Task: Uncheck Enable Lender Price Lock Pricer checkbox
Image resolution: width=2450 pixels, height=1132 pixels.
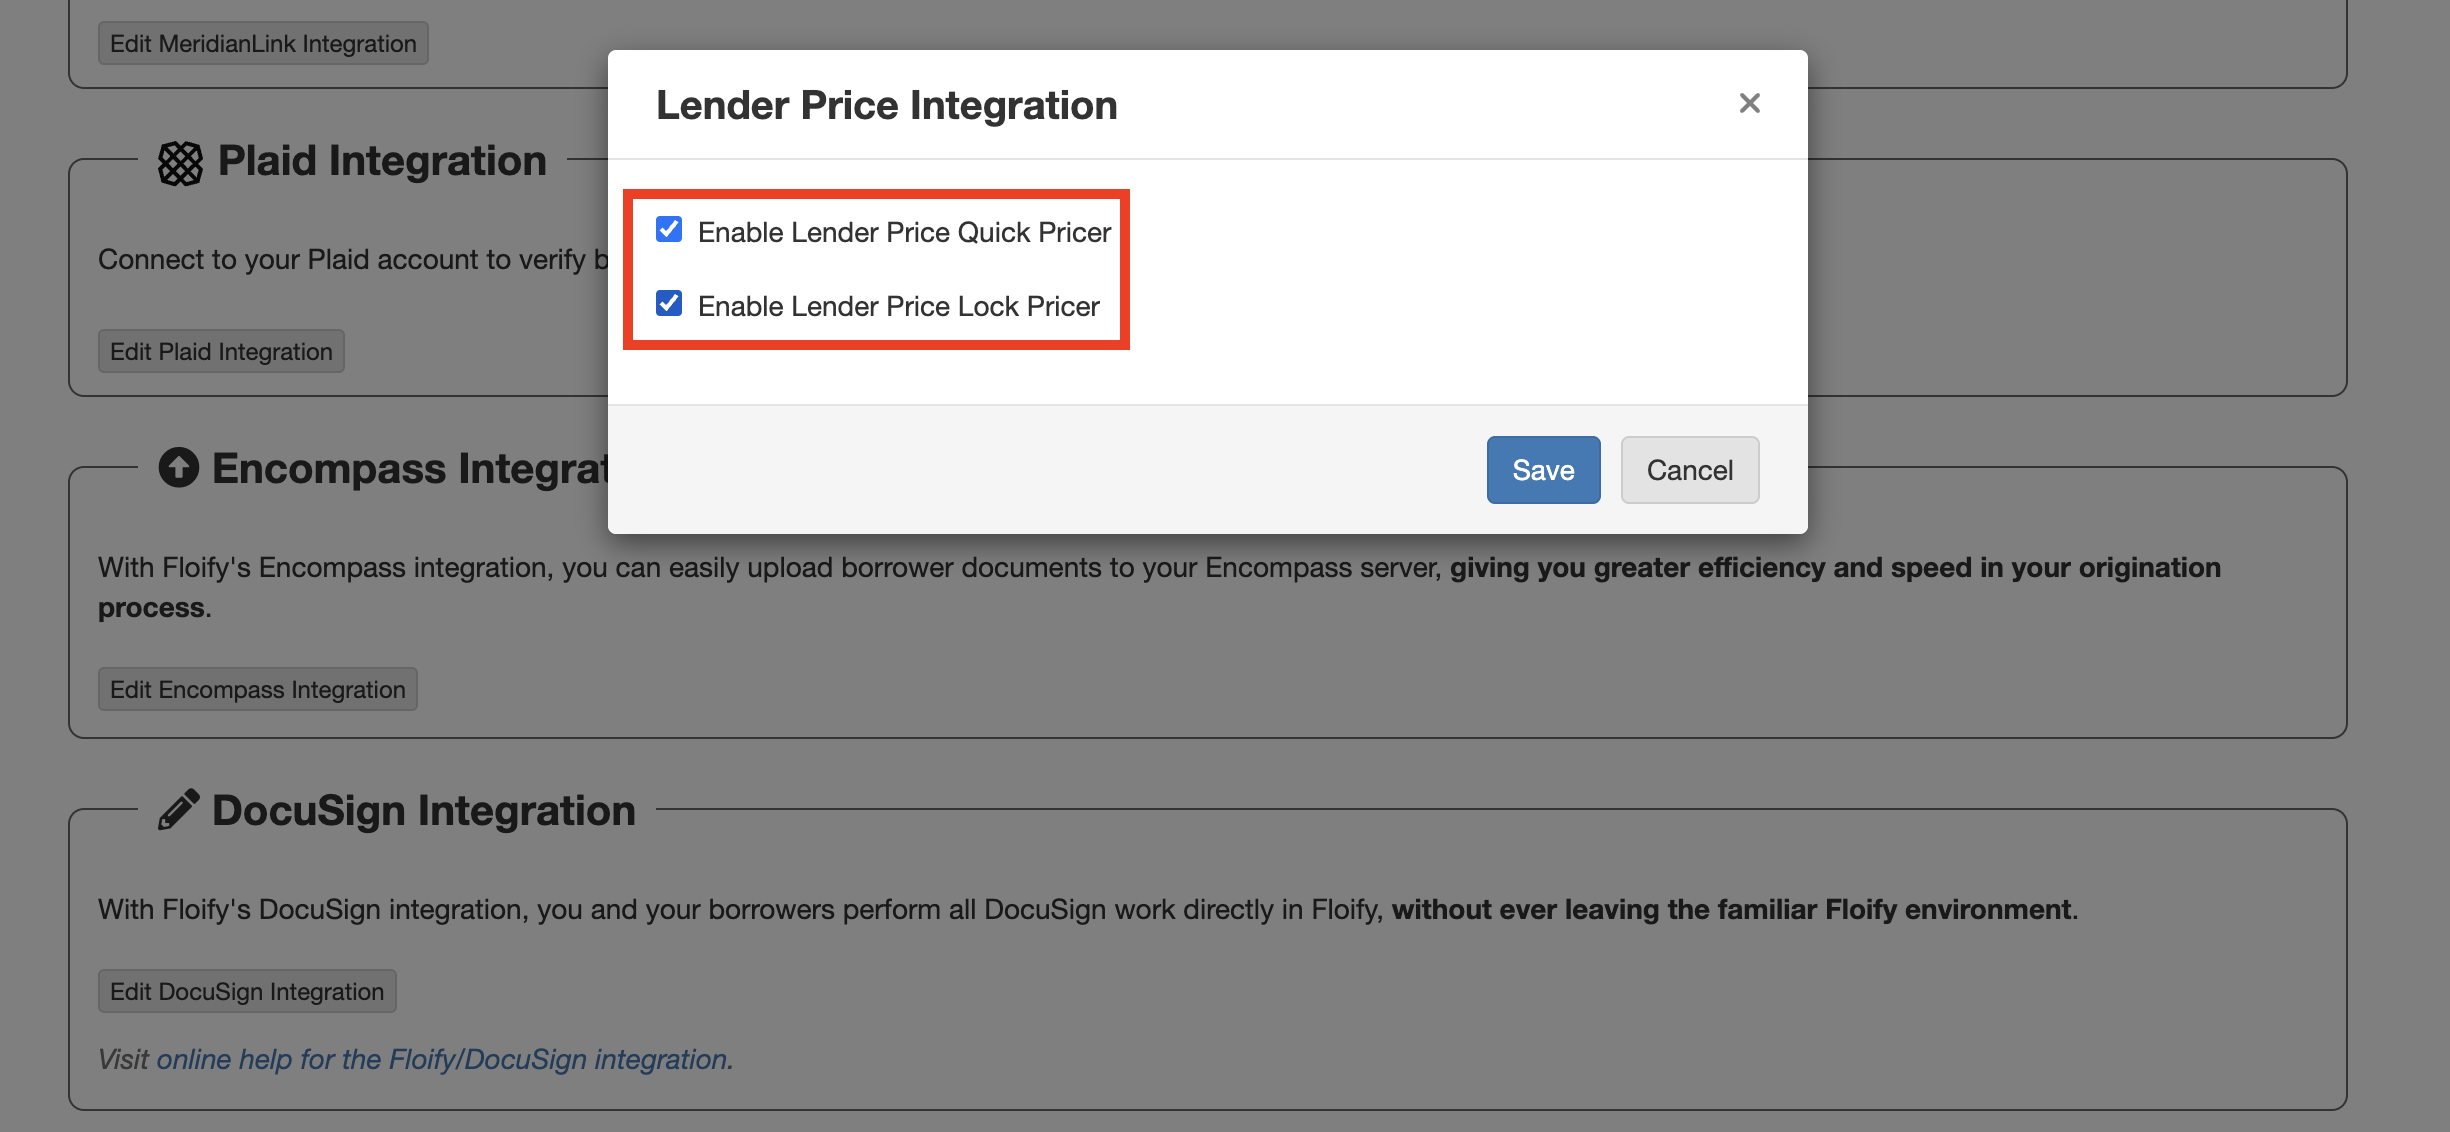Action: click(x=669, y=304)
